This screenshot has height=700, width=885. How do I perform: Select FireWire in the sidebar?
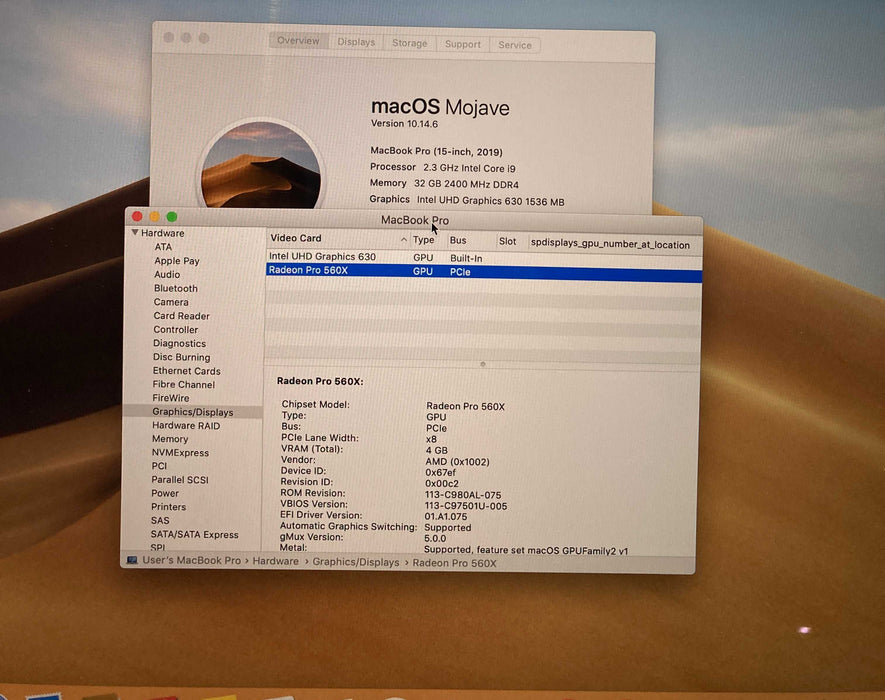tap(170, 398)
